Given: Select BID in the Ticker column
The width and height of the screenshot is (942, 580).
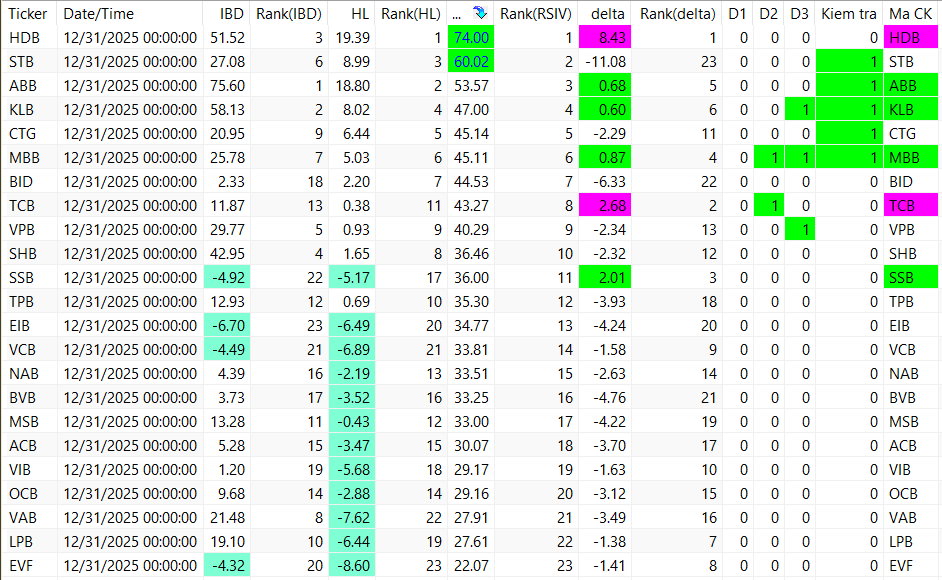Looking at the screenshot, I should pos(21,182).
